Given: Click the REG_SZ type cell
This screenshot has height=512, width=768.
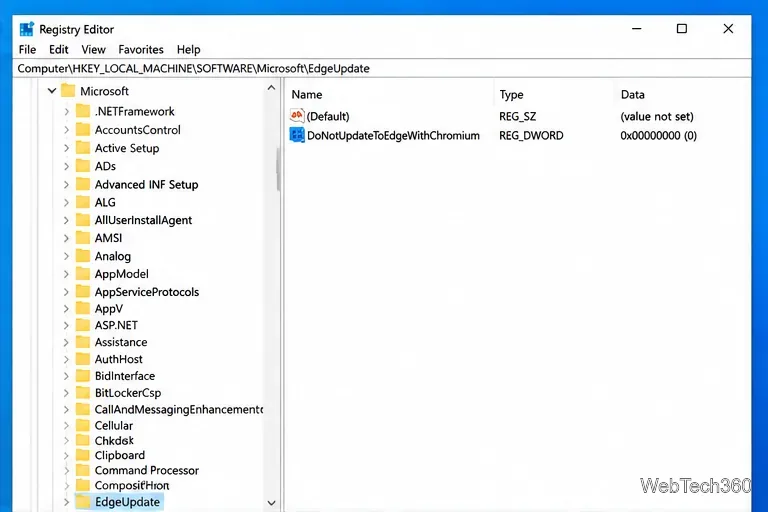Looking at the screenshot, I should (517, 117).
